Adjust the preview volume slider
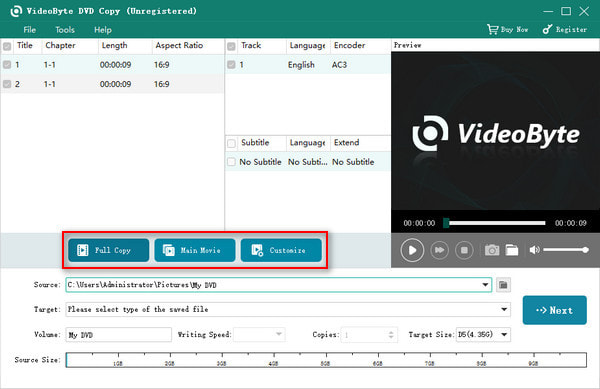Viewport: 600px width, 389px height. 566,250
